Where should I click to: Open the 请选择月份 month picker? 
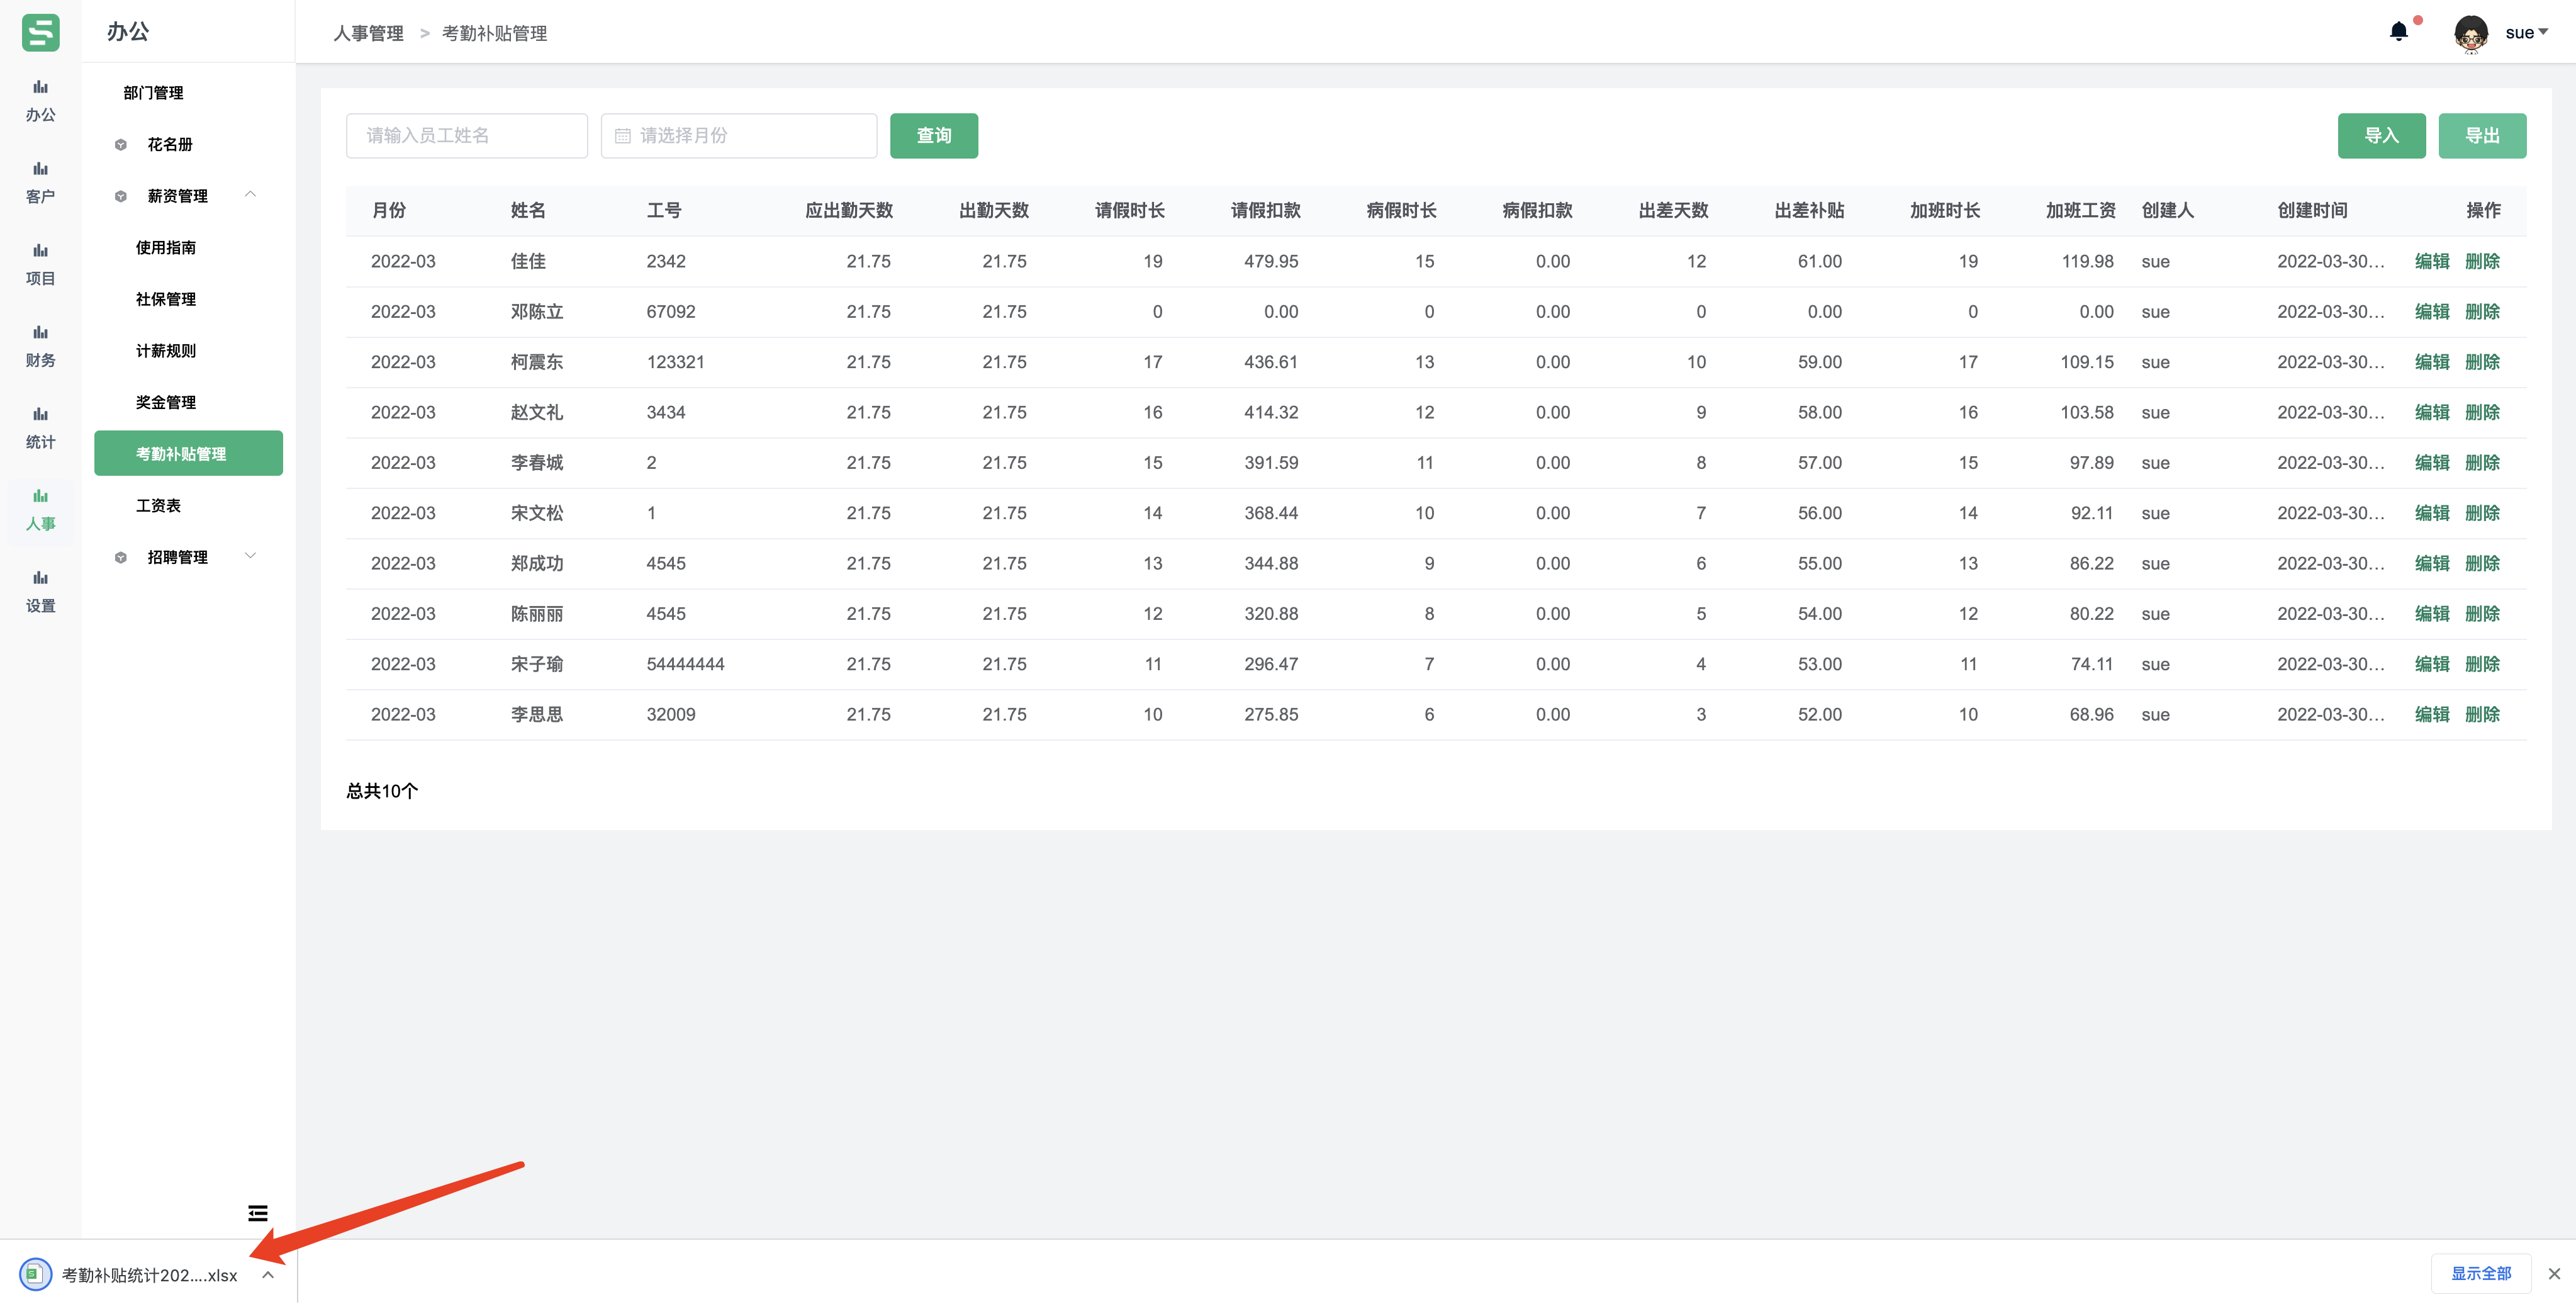pyautogui.click(x=738, y=136)
